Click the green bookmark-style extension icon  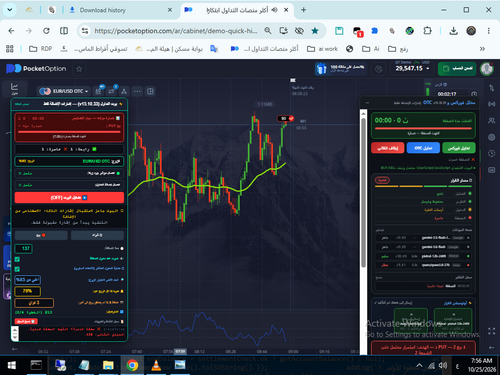click(x=339, y=31)
